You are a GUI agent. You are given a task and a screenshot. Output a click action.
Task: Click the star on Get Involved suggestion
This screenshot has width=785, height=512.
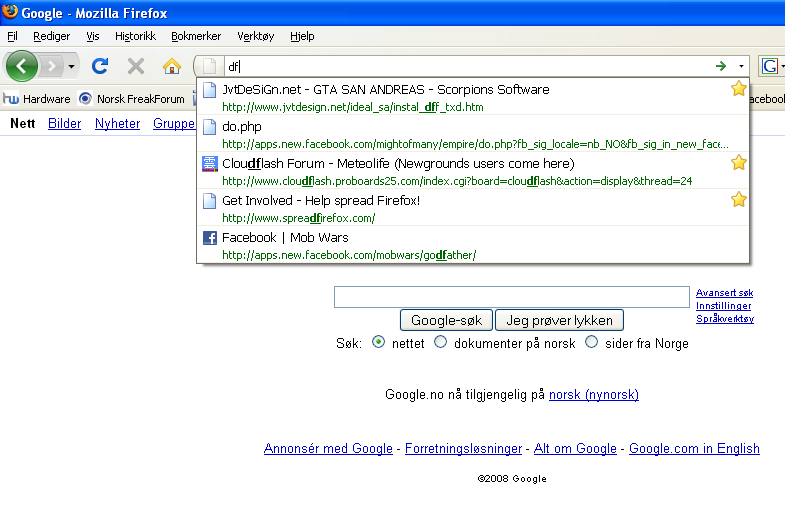[738, 200]
